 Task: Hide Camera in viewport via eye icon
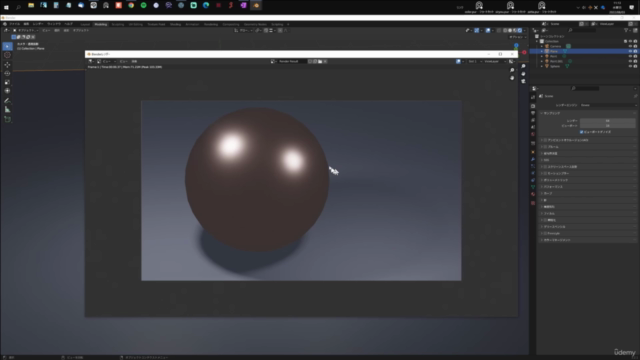pos(630,46)
